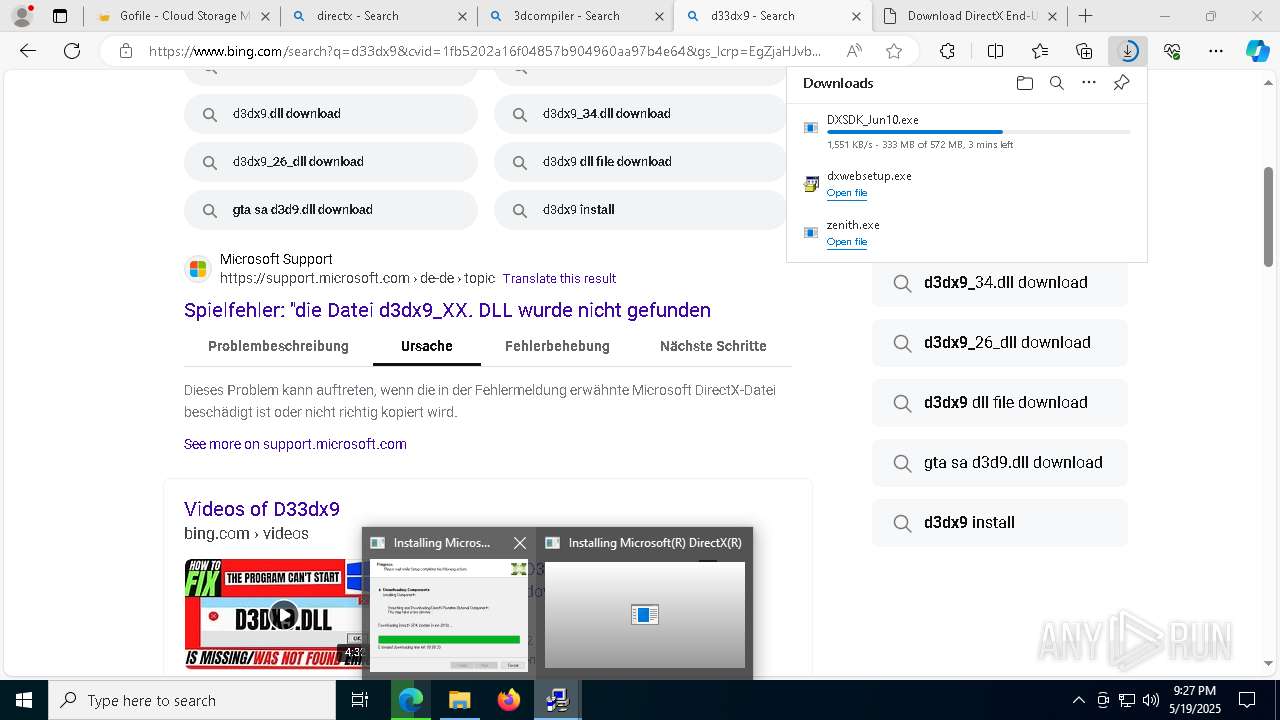Open the notification center icon
Image resolution: width=1280 pixels, height=720 pixels.
1247,700
